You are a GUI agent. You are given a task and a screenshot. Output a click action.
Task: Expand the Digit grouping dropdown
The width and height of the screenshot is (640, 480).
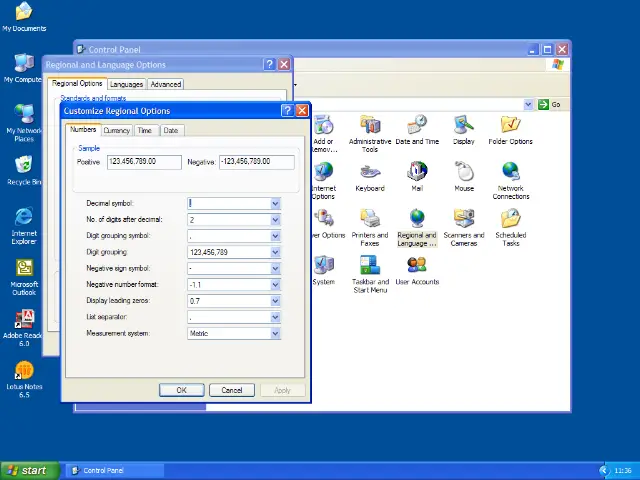[275, 252]
